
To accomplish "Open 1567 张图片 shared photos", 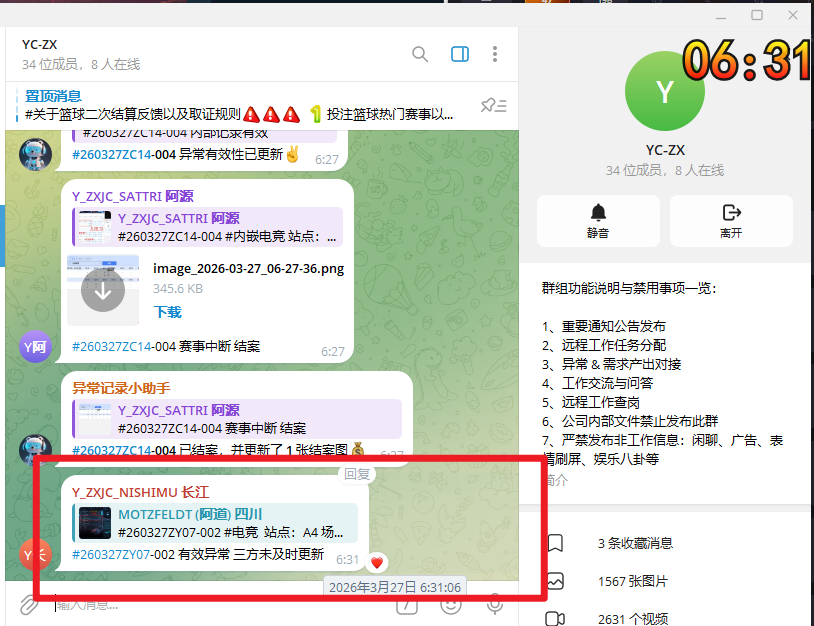I will coord(632,581).
